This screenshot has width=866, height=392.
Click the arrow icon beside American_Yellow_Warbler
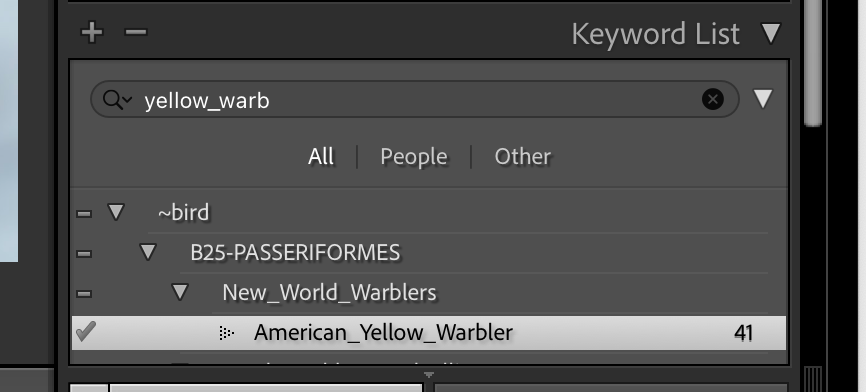pos(226,333)
